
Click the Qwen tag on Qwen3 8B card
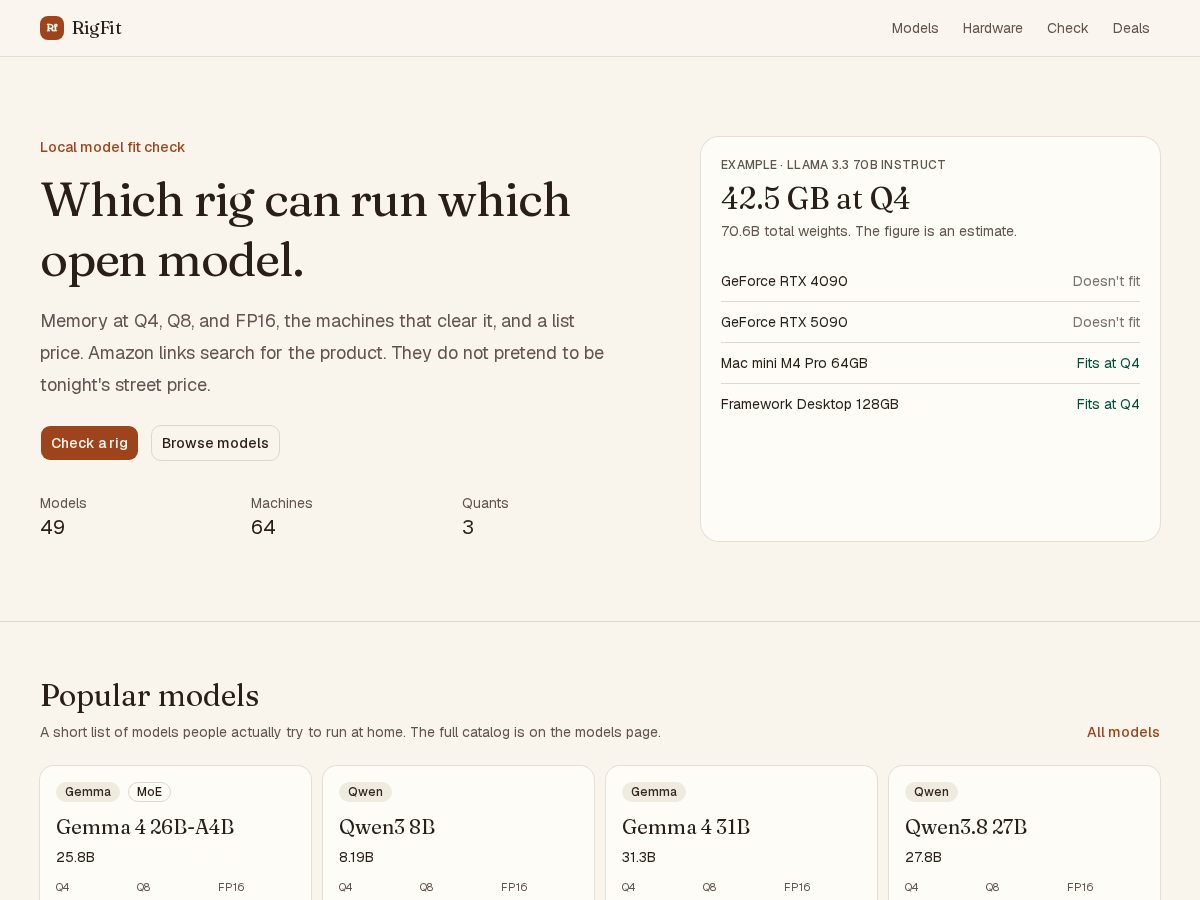(x=365, y=792)
